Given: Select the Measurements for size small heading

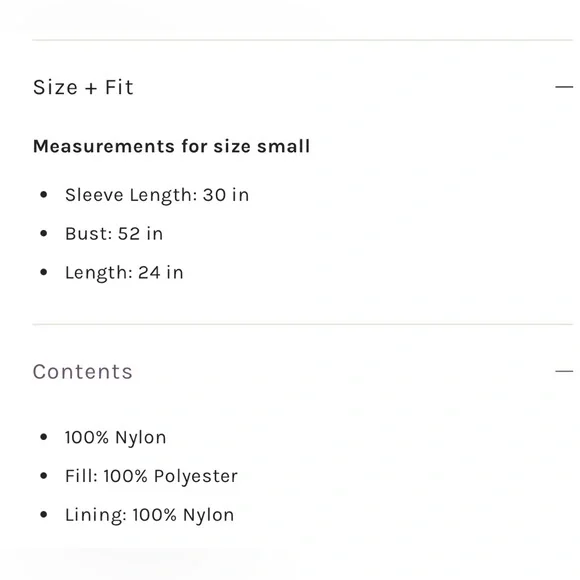Looking at the screenshot, I should click(172, 146).
